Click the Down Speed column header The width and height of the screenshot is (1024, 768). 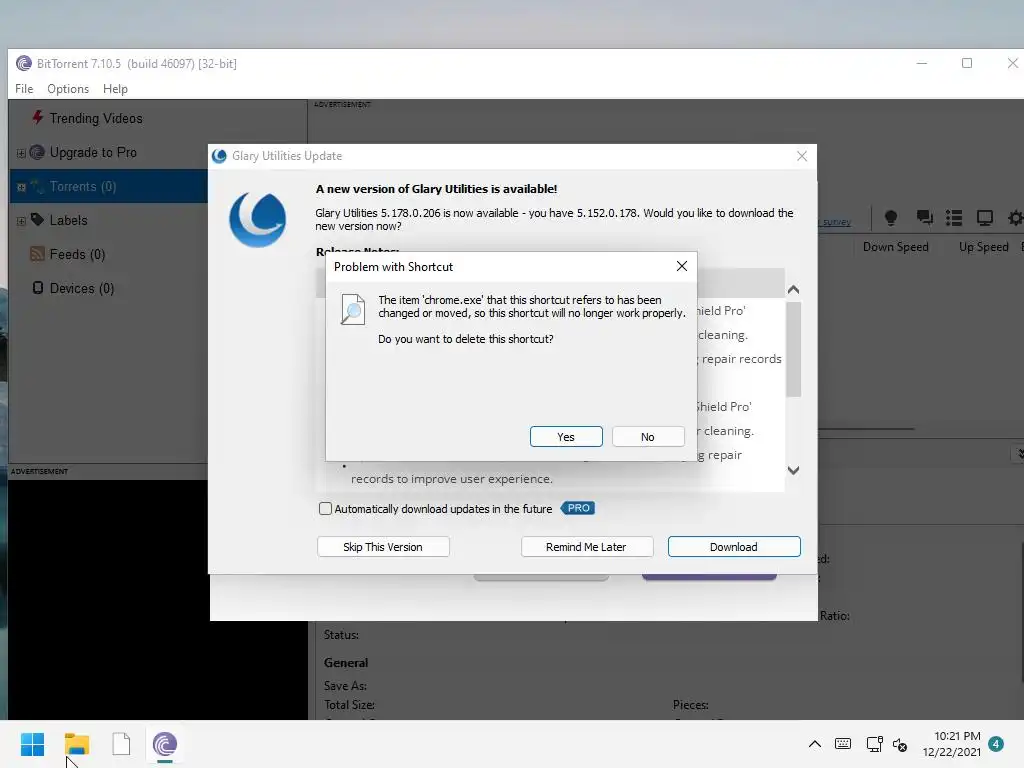click(x=895, y=247)
